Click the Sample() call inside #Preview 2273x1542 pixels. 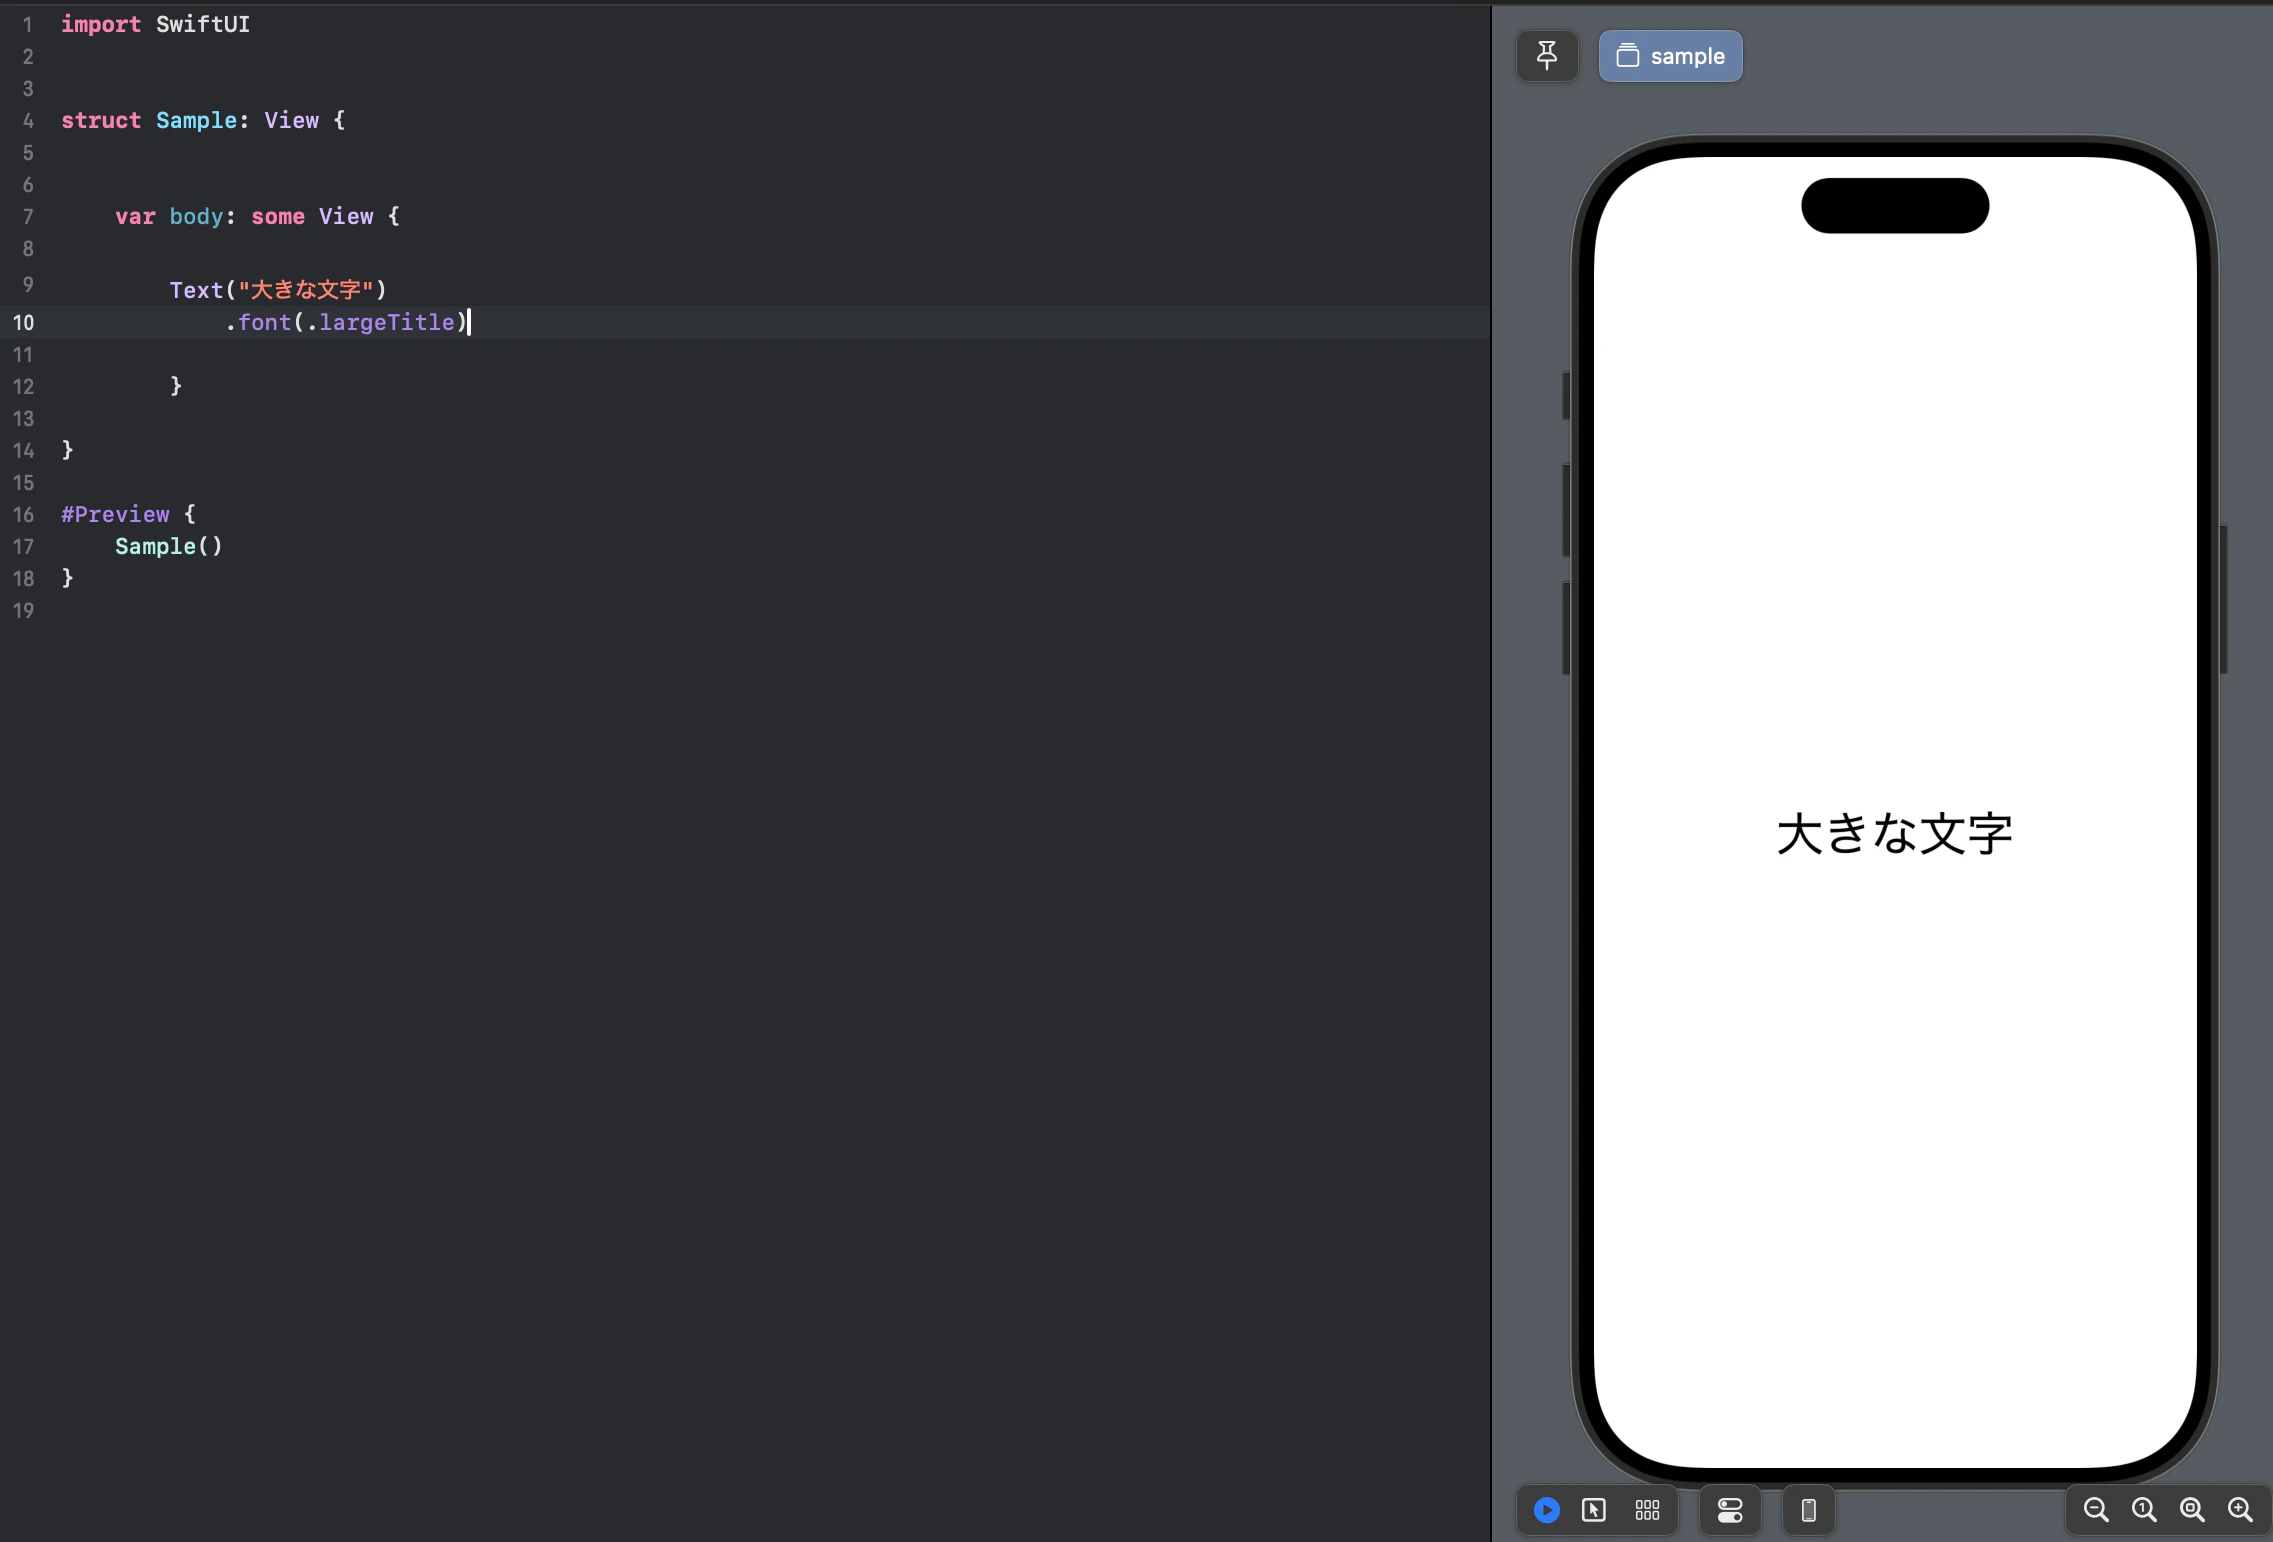[x=168, y=546]
